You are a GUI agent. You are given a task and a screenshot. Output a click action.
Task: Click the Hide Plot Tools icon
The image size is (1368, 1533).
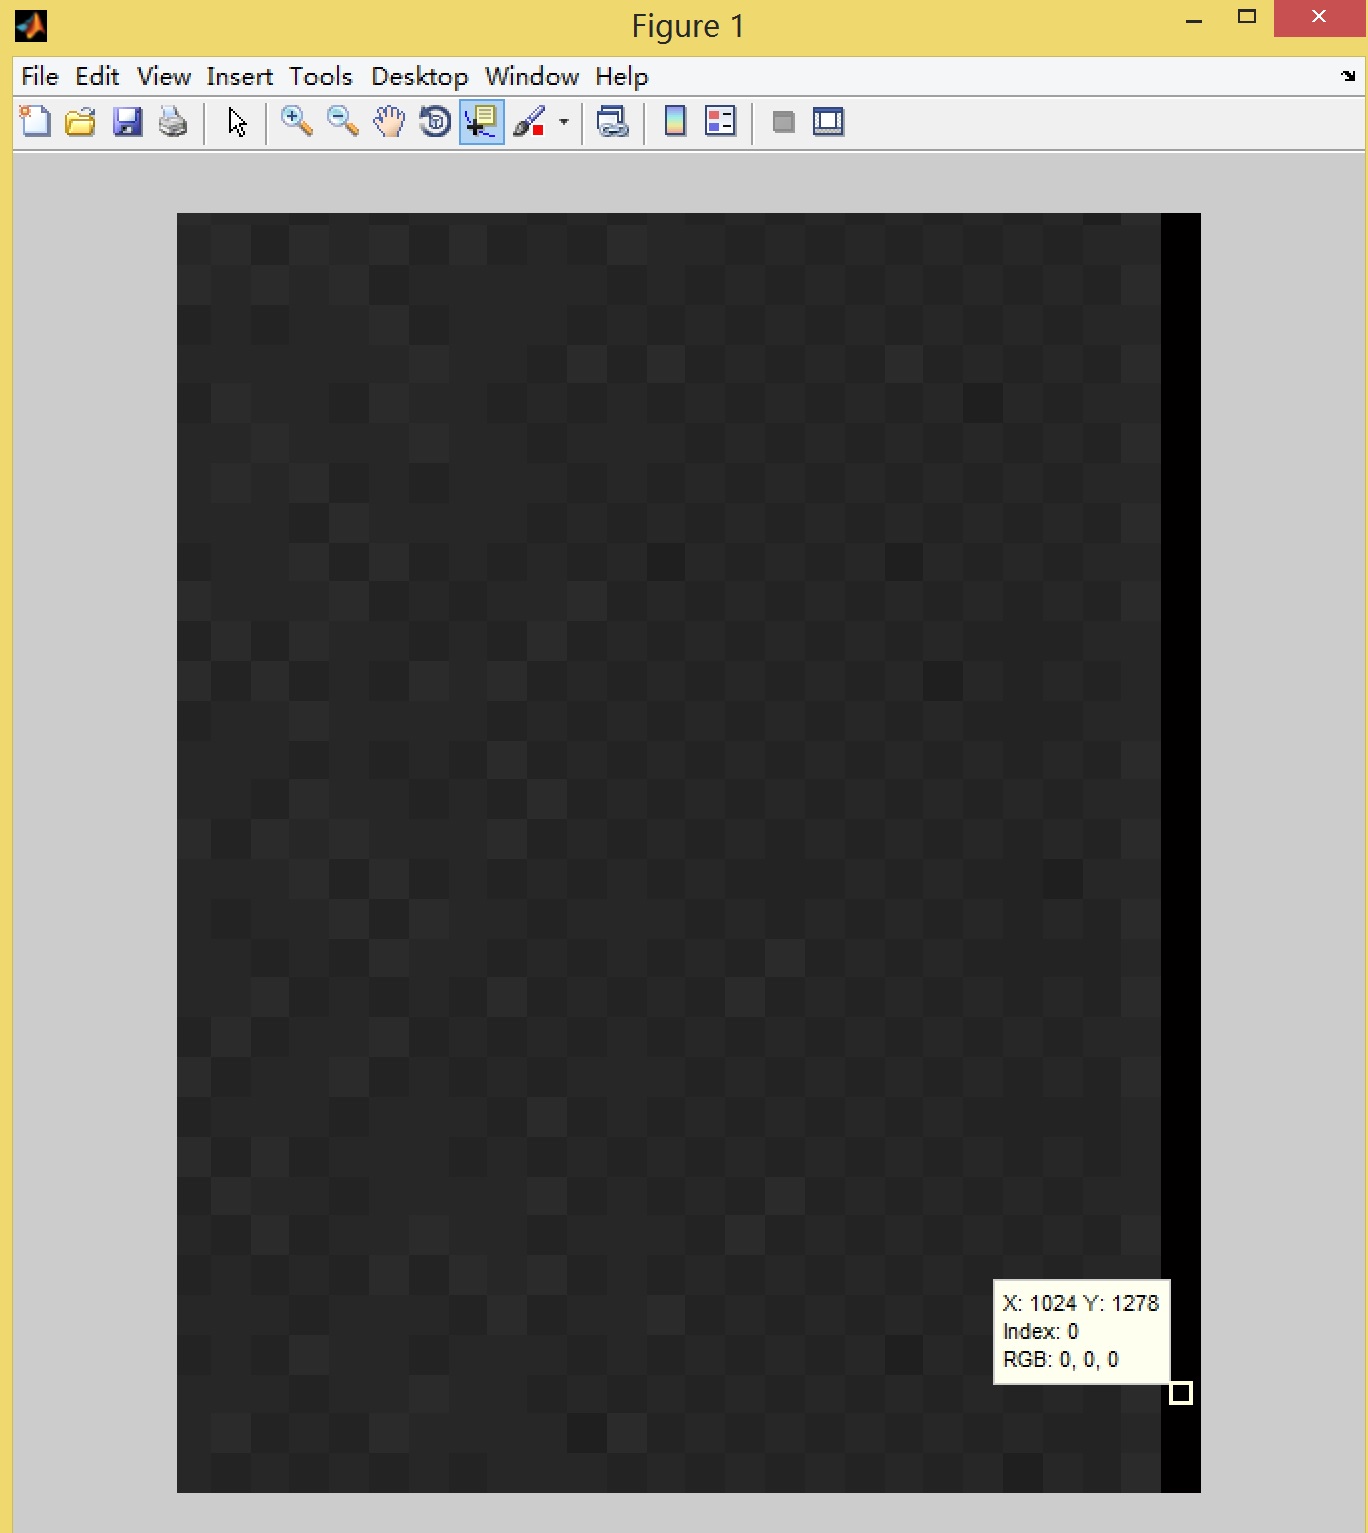click(x=783, y=122)
